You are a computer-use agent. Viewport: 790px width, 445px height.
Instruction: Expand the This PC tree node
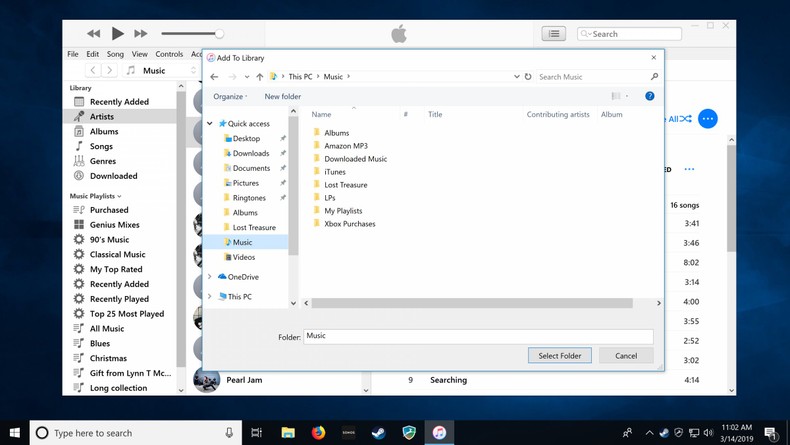tap(210, 297)
